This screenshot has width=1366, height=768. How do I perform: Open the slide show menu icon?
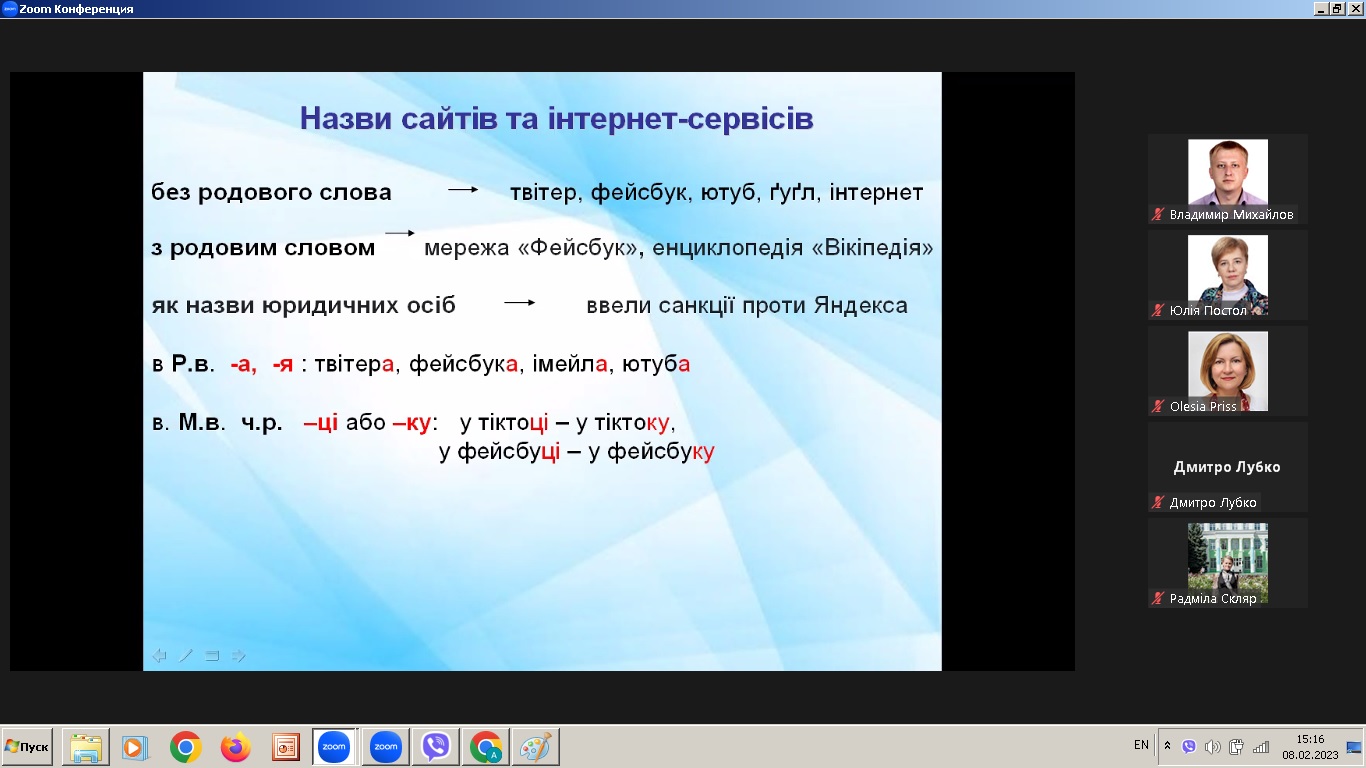[212, 656]
